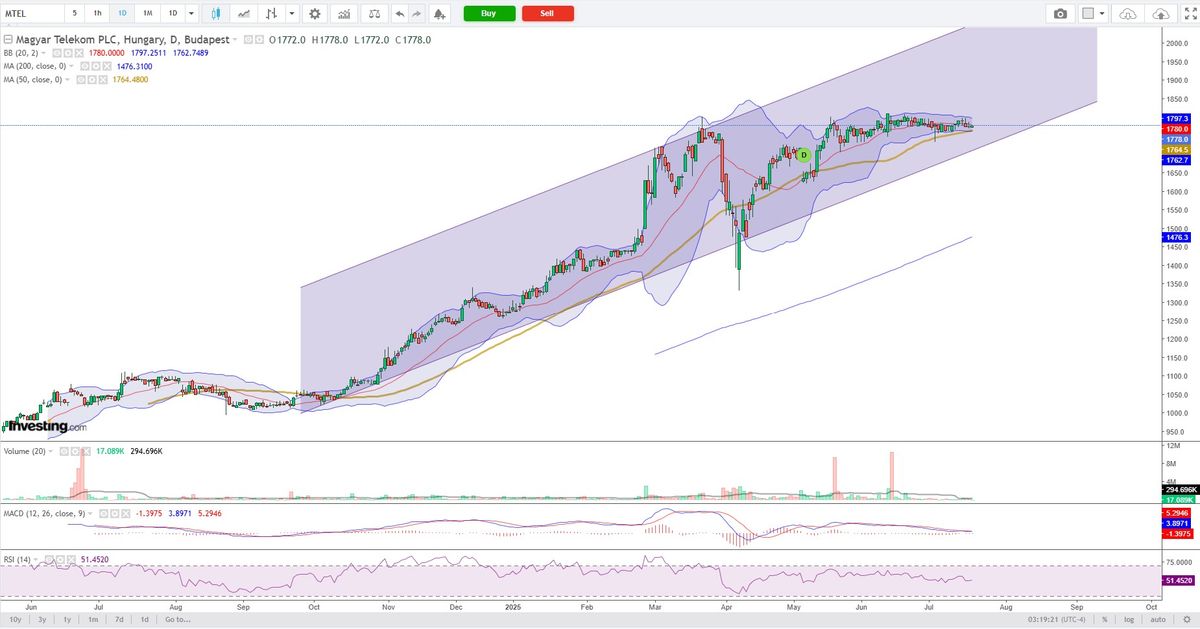Open the Go to... date dialog
1200x629 pixels.
[179, 620]
